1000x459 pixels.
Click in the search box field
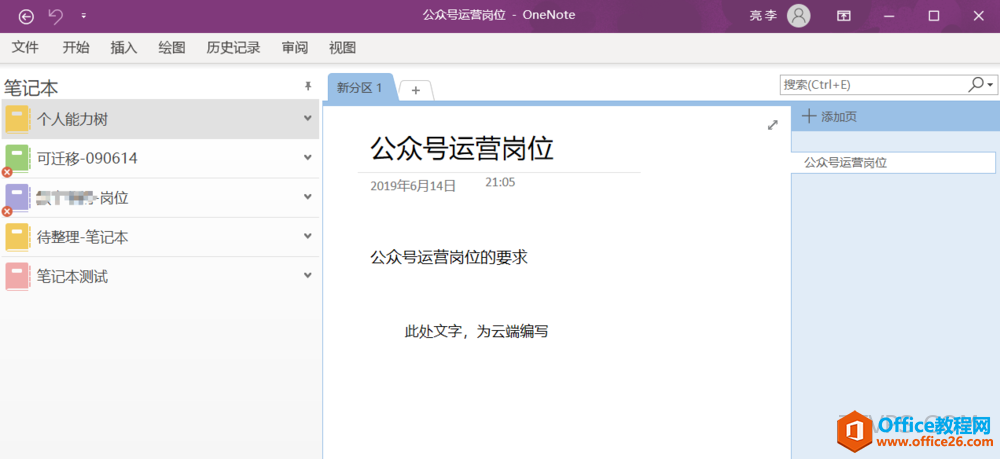click(x=870, y=85)
